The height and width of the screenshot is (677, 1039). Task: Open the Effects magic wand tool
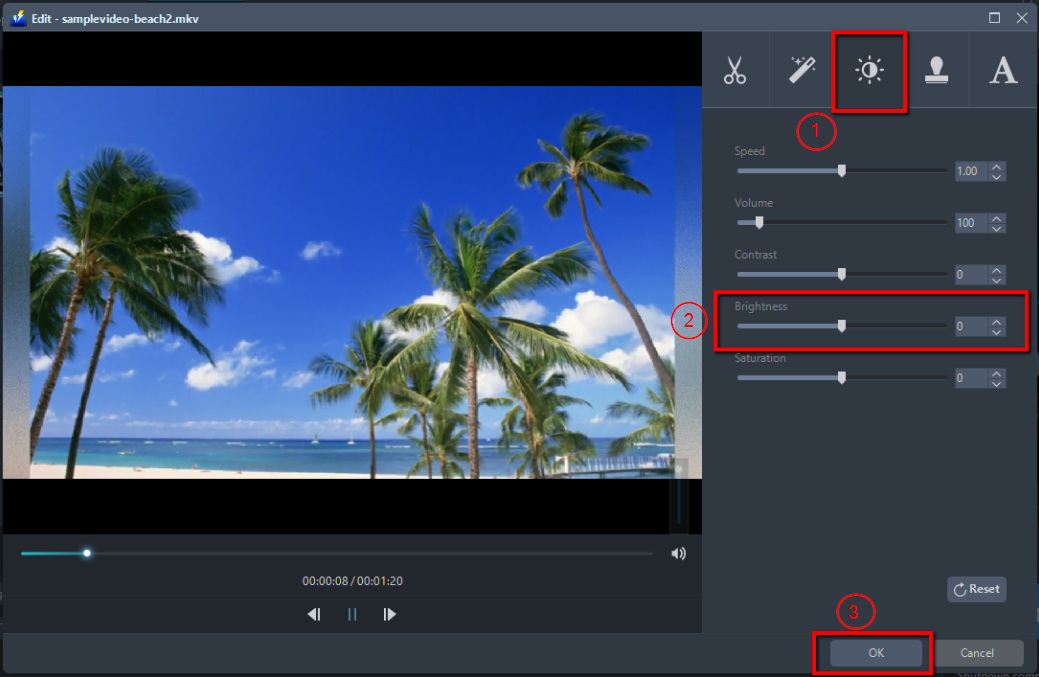coord(802,70)
